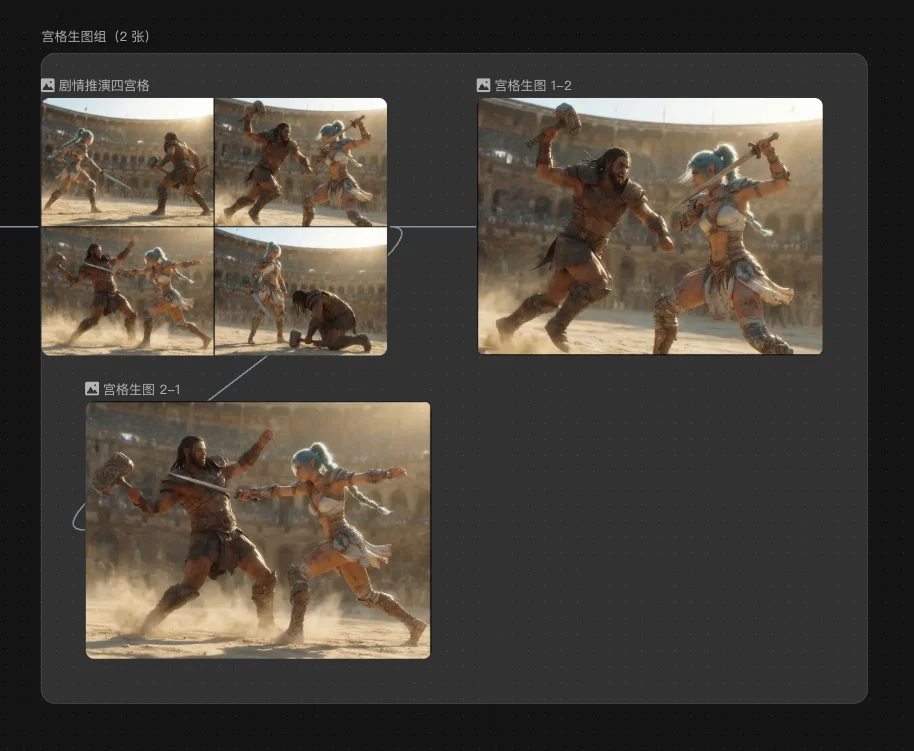Viewport: 914px width, 751px height.
Task: Click incoming connection line left of four-grid
Action: point(20,227)
